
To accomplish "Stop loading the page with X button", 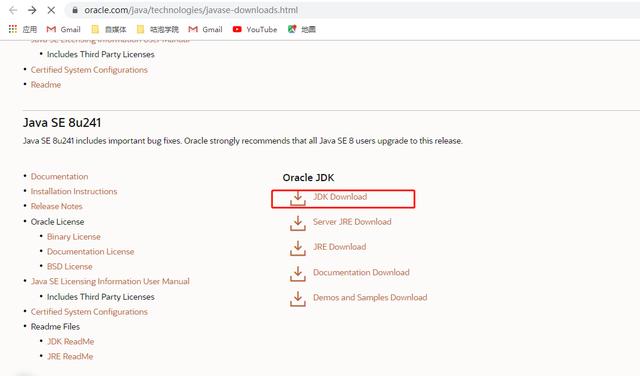I will (x=51, y=10).
